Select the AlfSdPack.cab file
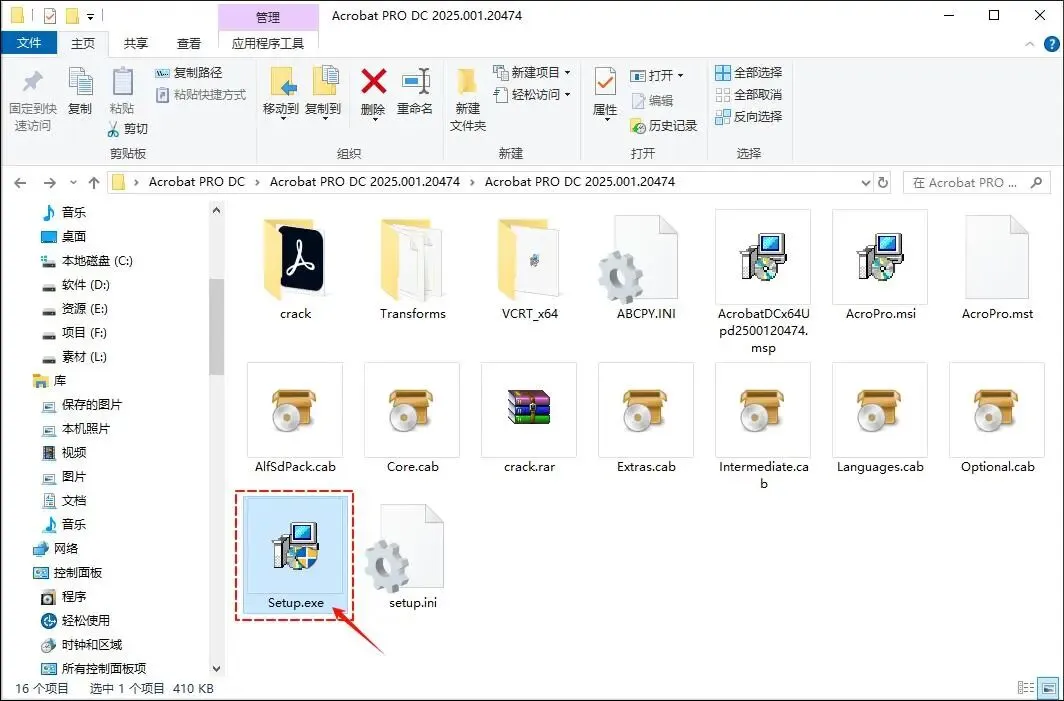The height and width of the screenshot is (701, 1064). coord(295,419)
